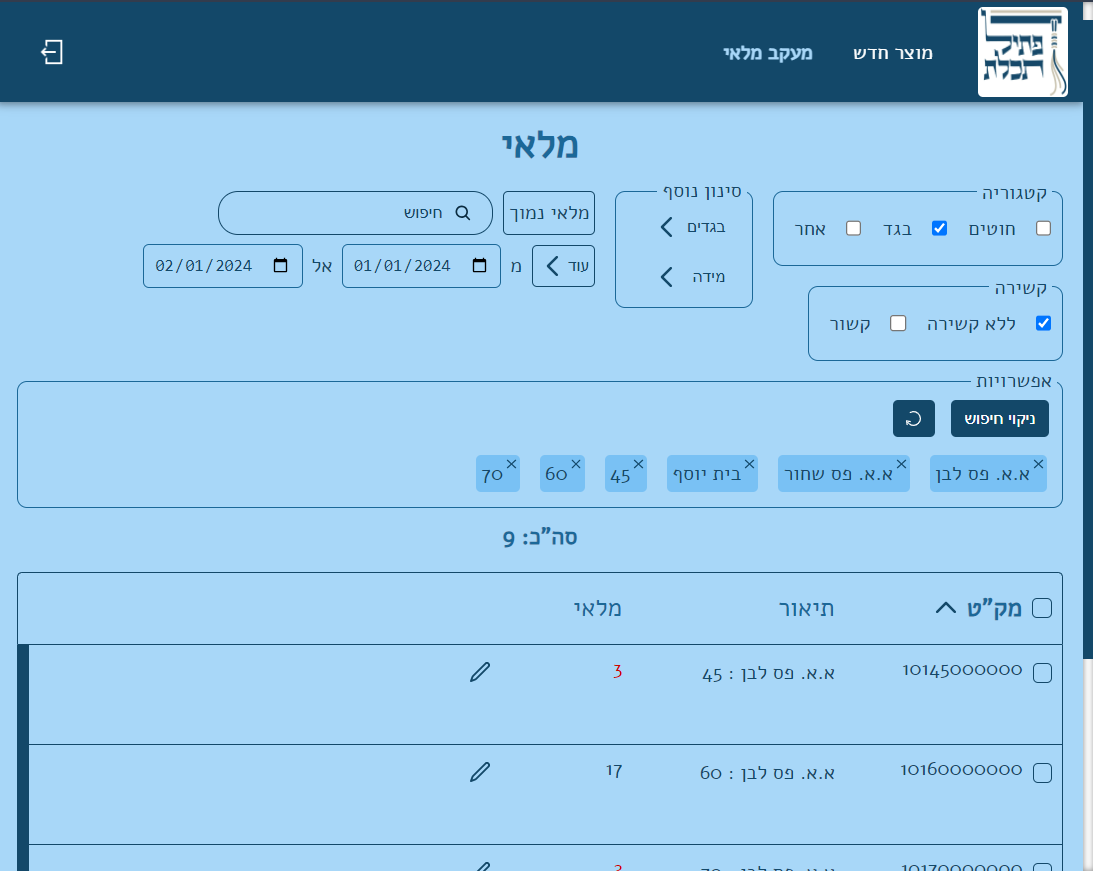The width and height of the screenshot is (1093, 871).
Task: Click the refresh icon button
Action: 913,419
